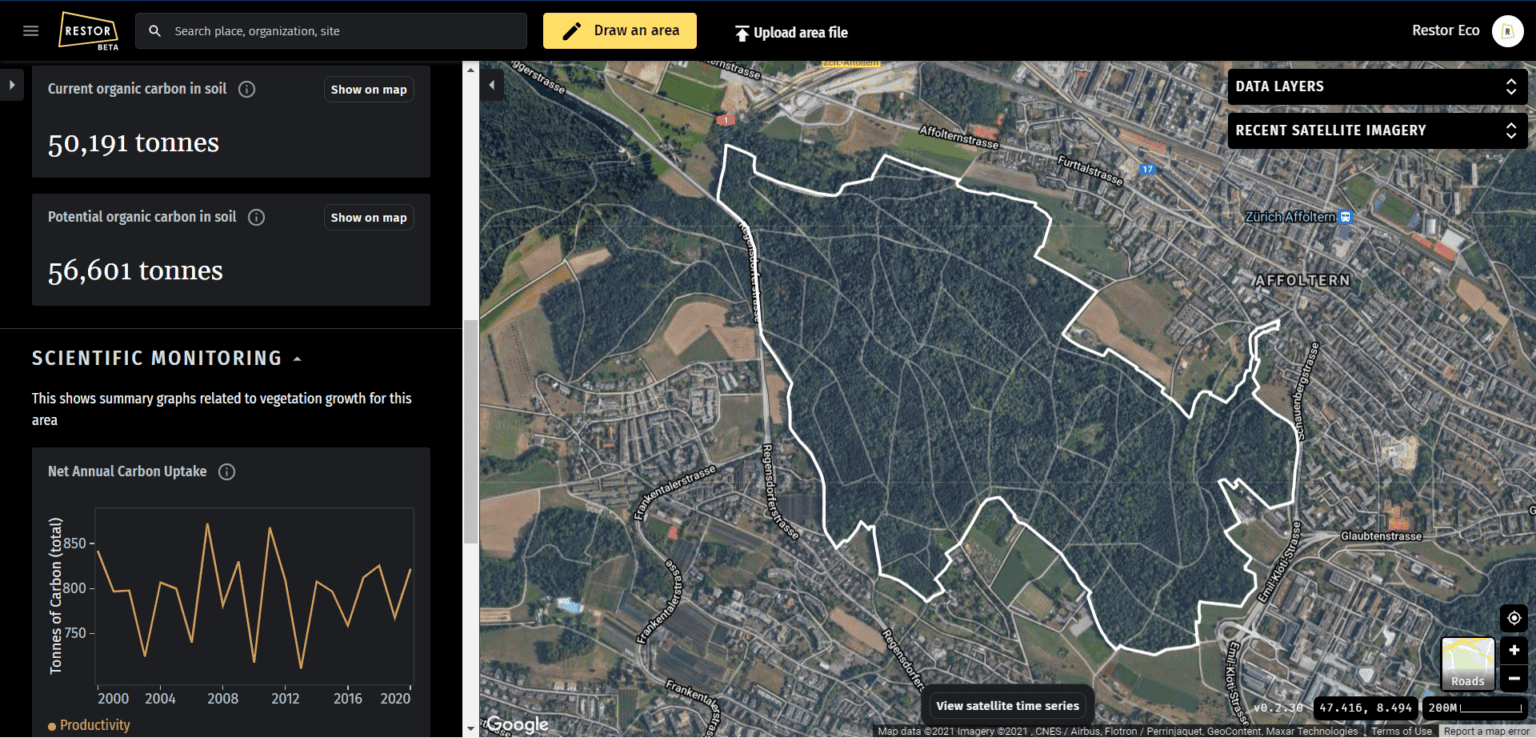The width and height of the screenshot is (1536, 738).
Task: Open View satellite time series
Action: click(1007, 705)
